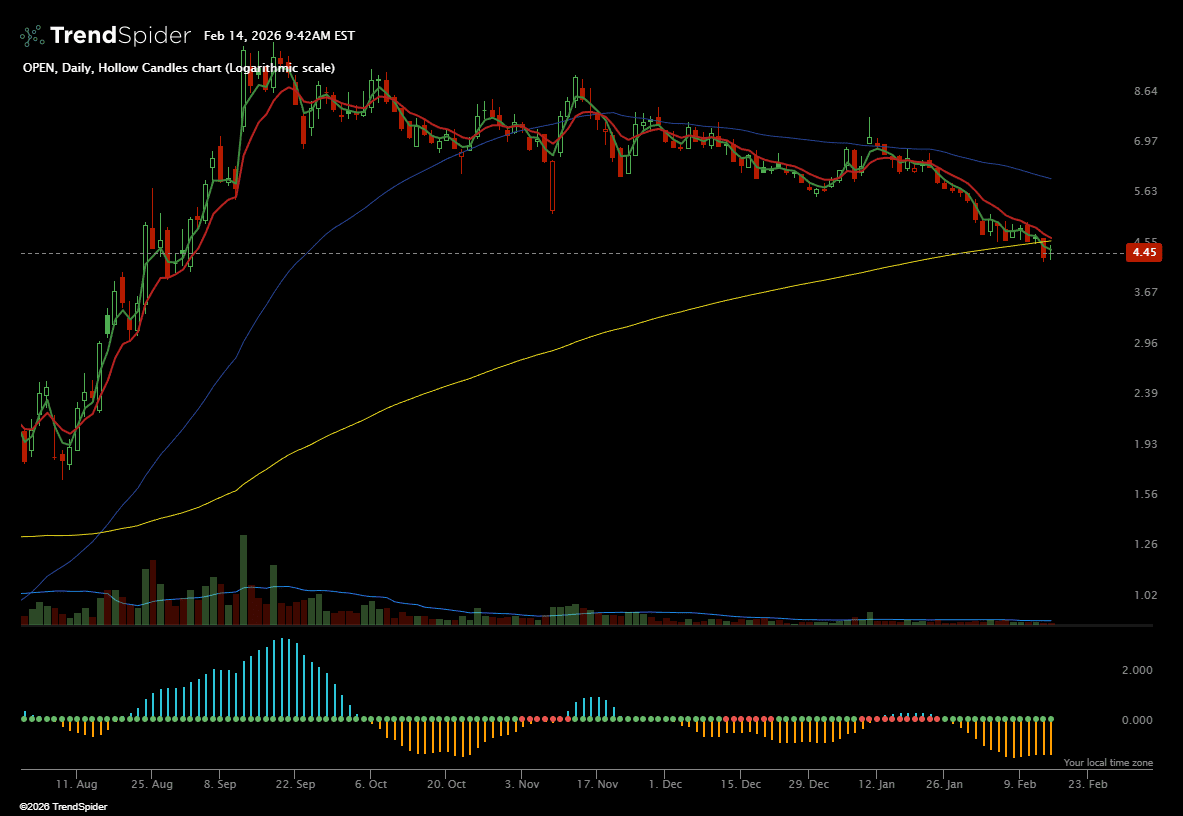This screenshot has width=1183, height=816.
Task: Click the 1.02 price axis label
Action: [1143, 595]
